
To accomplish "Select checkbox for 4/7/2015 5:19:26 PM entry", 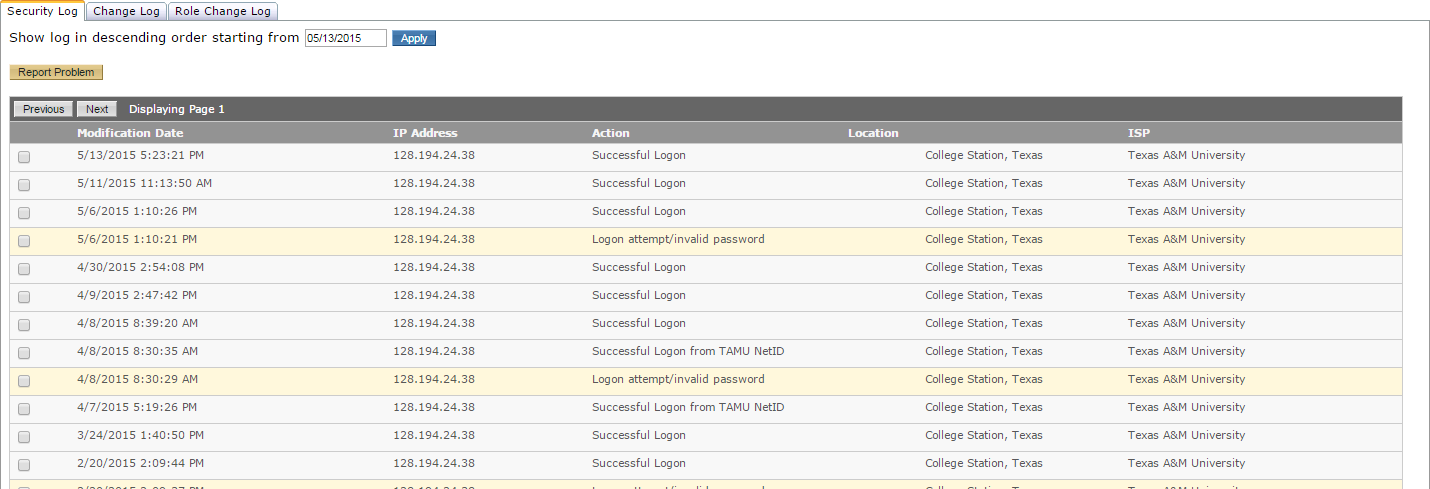I will [x=24, y=409].
